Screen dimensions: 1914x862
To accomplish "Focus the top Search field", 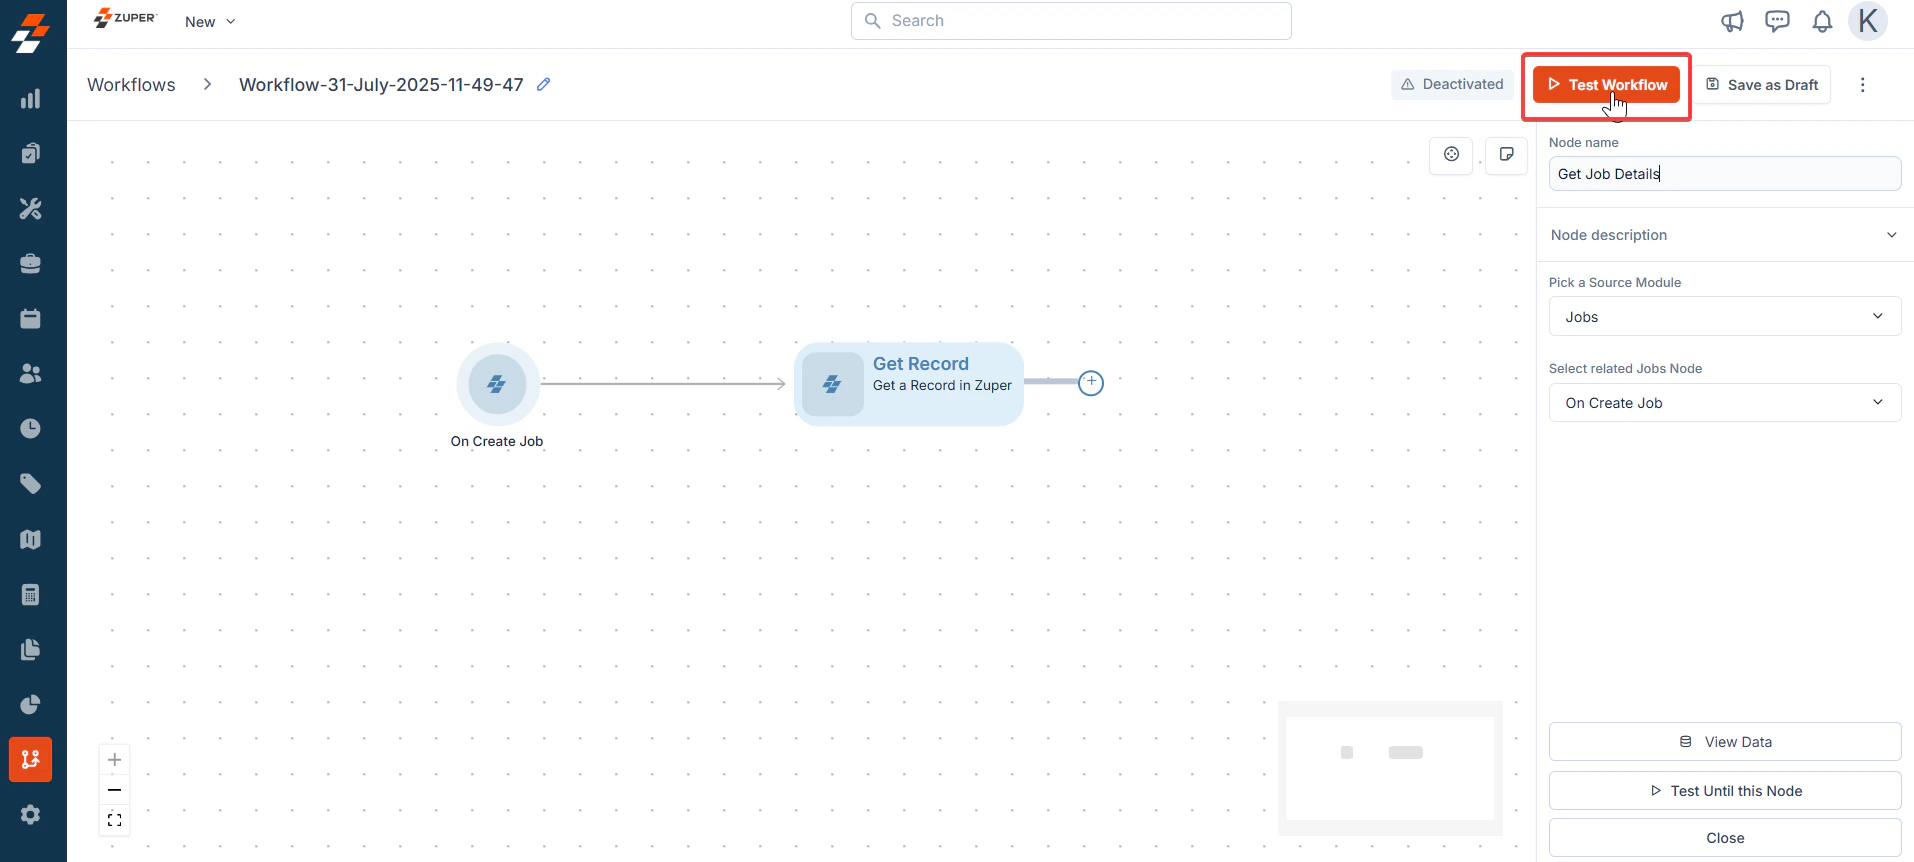I will (1071, 21).
